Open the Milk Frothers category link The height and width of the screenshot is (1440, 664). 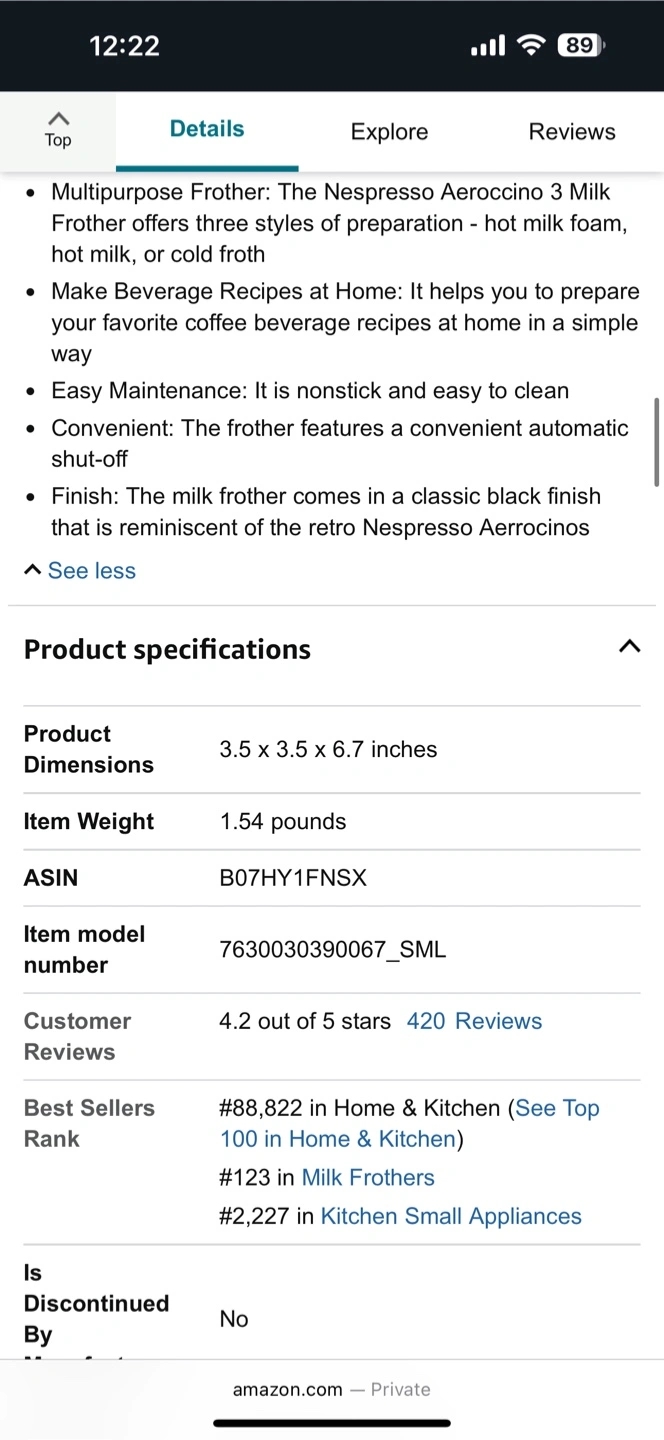click(x=368, y=1177)
